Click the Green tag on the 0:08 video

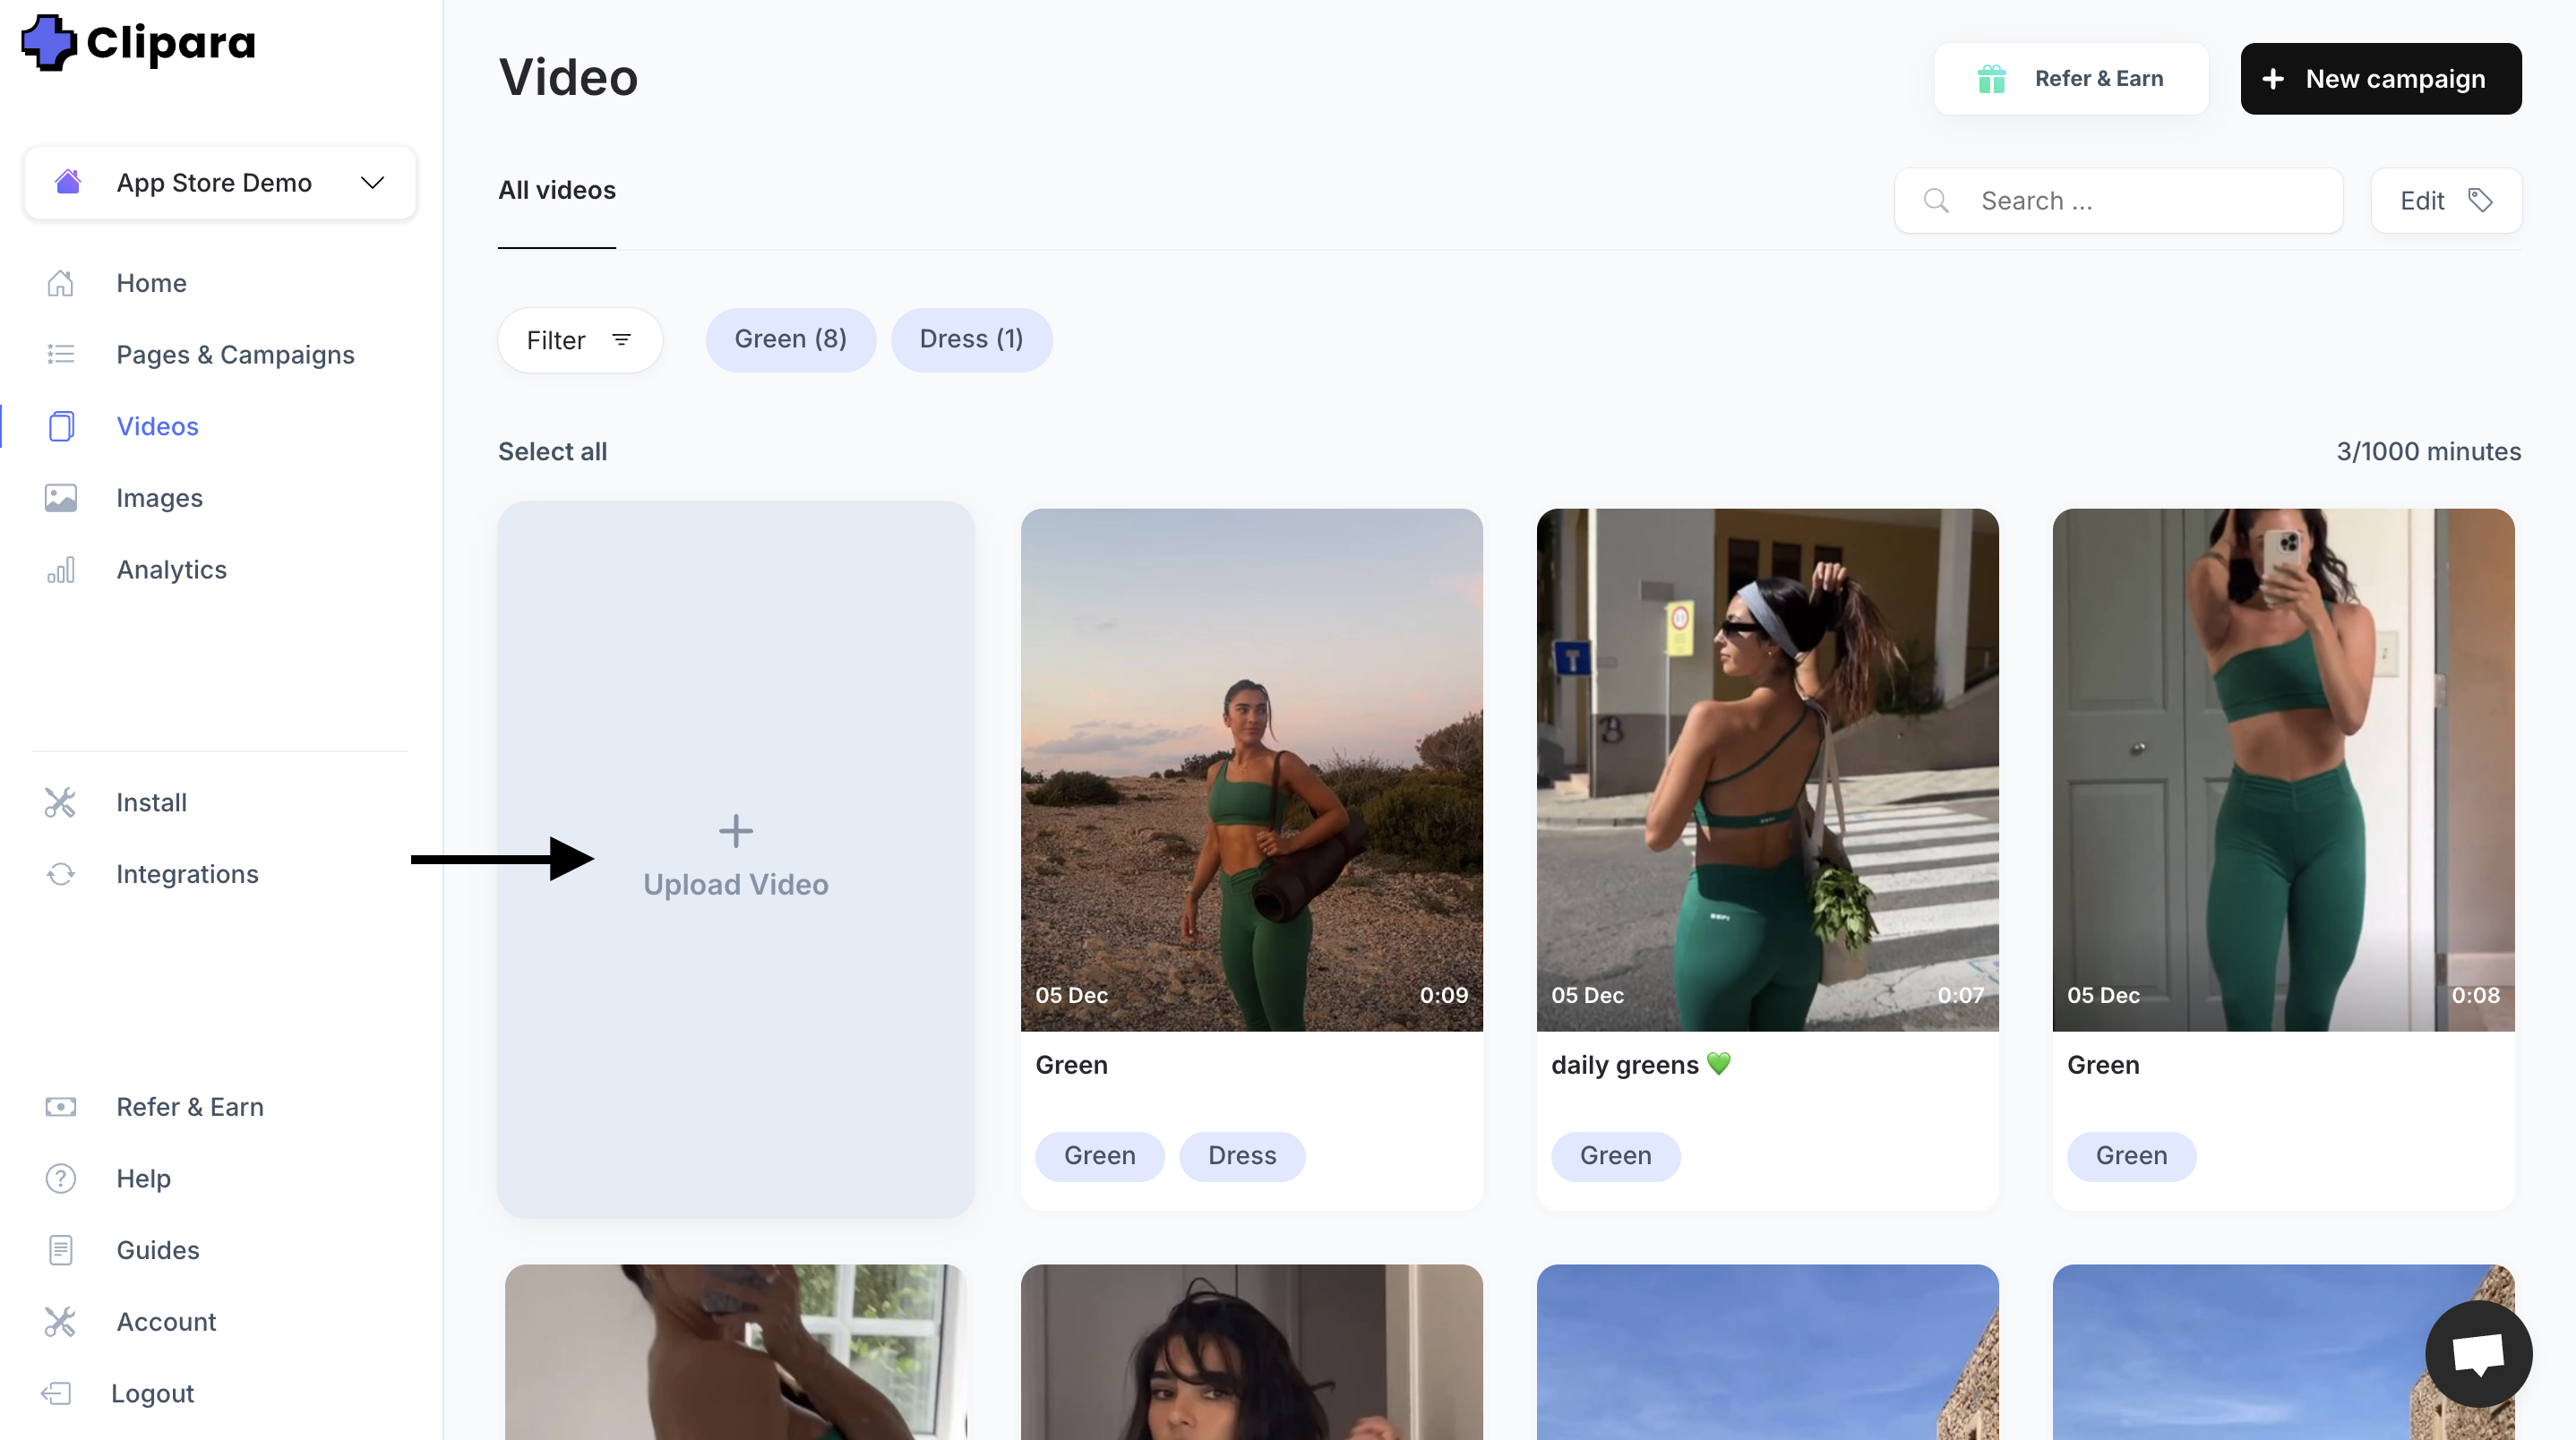coord(2131,1156)
